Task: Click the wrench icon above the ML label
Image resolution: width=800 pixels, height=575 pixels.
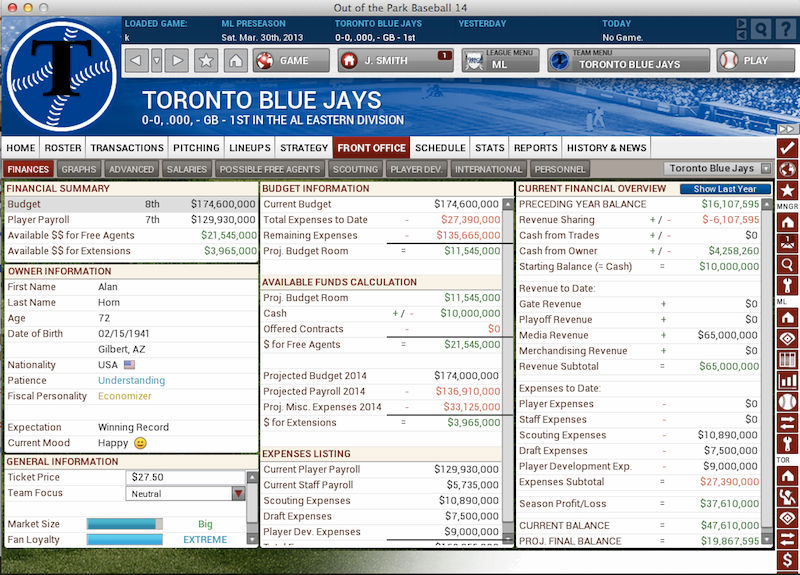Action: pyautogui.click(x=787, y=285)
